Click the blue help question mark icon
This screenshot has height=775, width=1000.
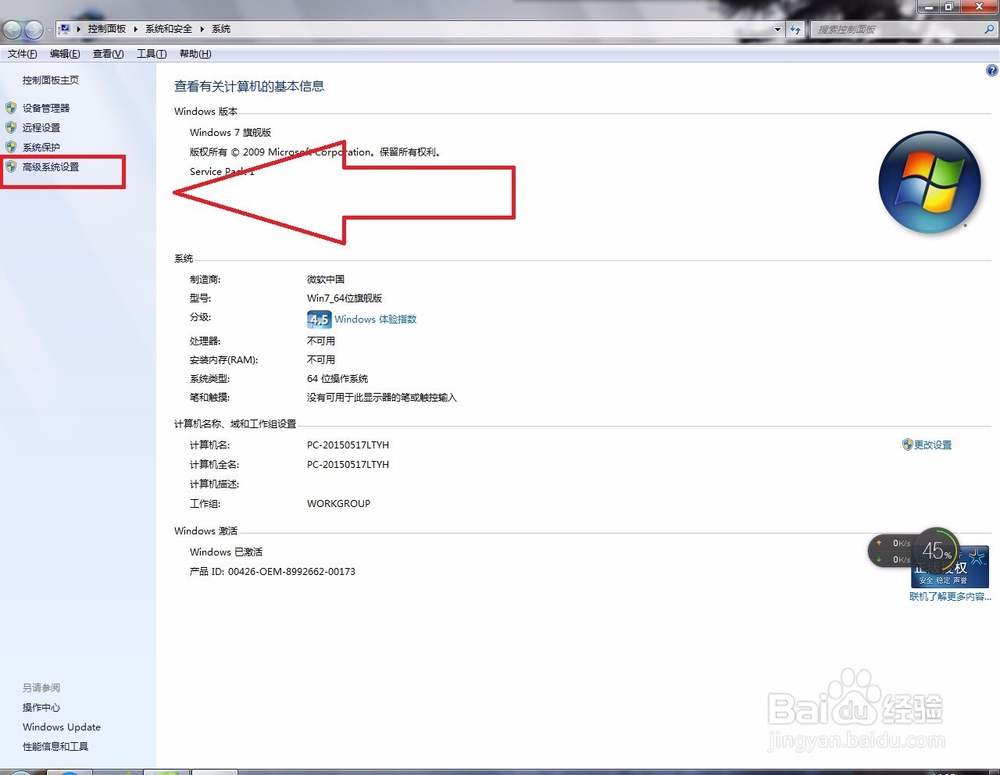point(992,70)
